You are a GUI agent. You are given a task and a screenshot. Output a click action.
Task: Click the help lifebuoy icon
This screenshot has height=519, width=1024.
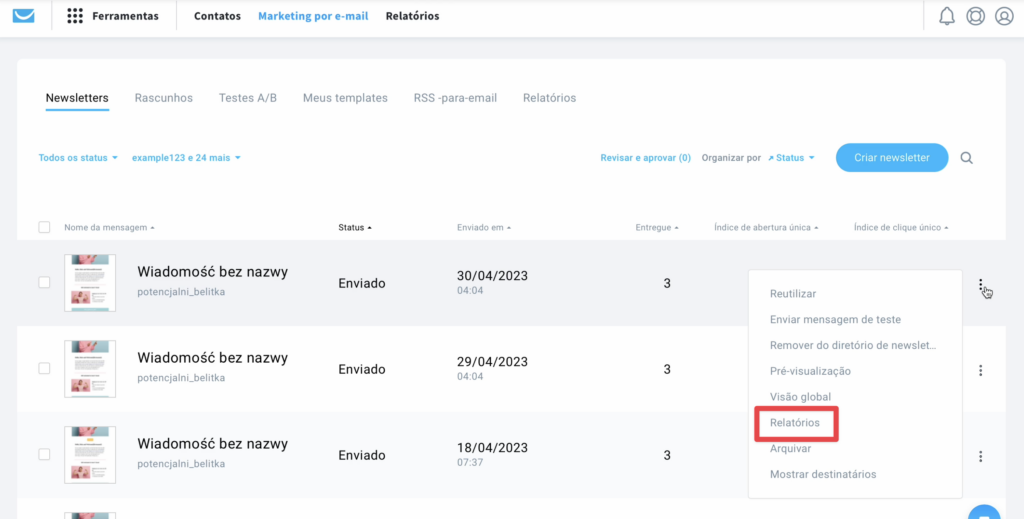pyautogui.click(x=975, y=16)
